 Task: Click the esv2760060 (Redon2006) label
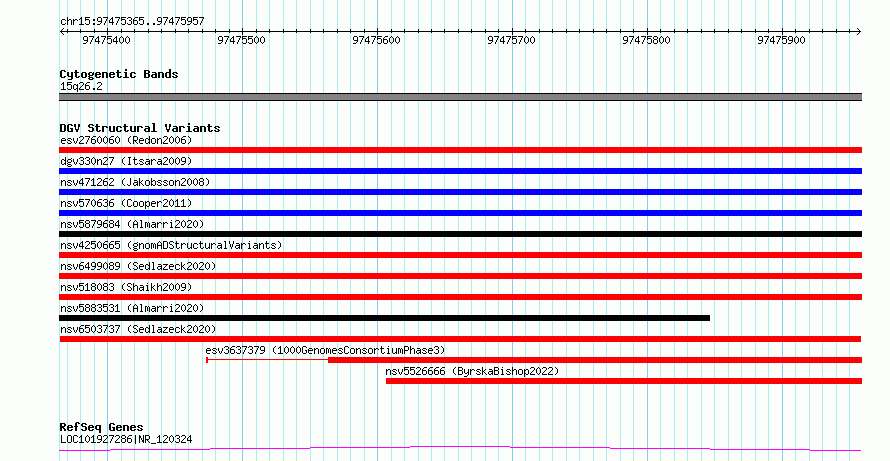tap(126, 140)
